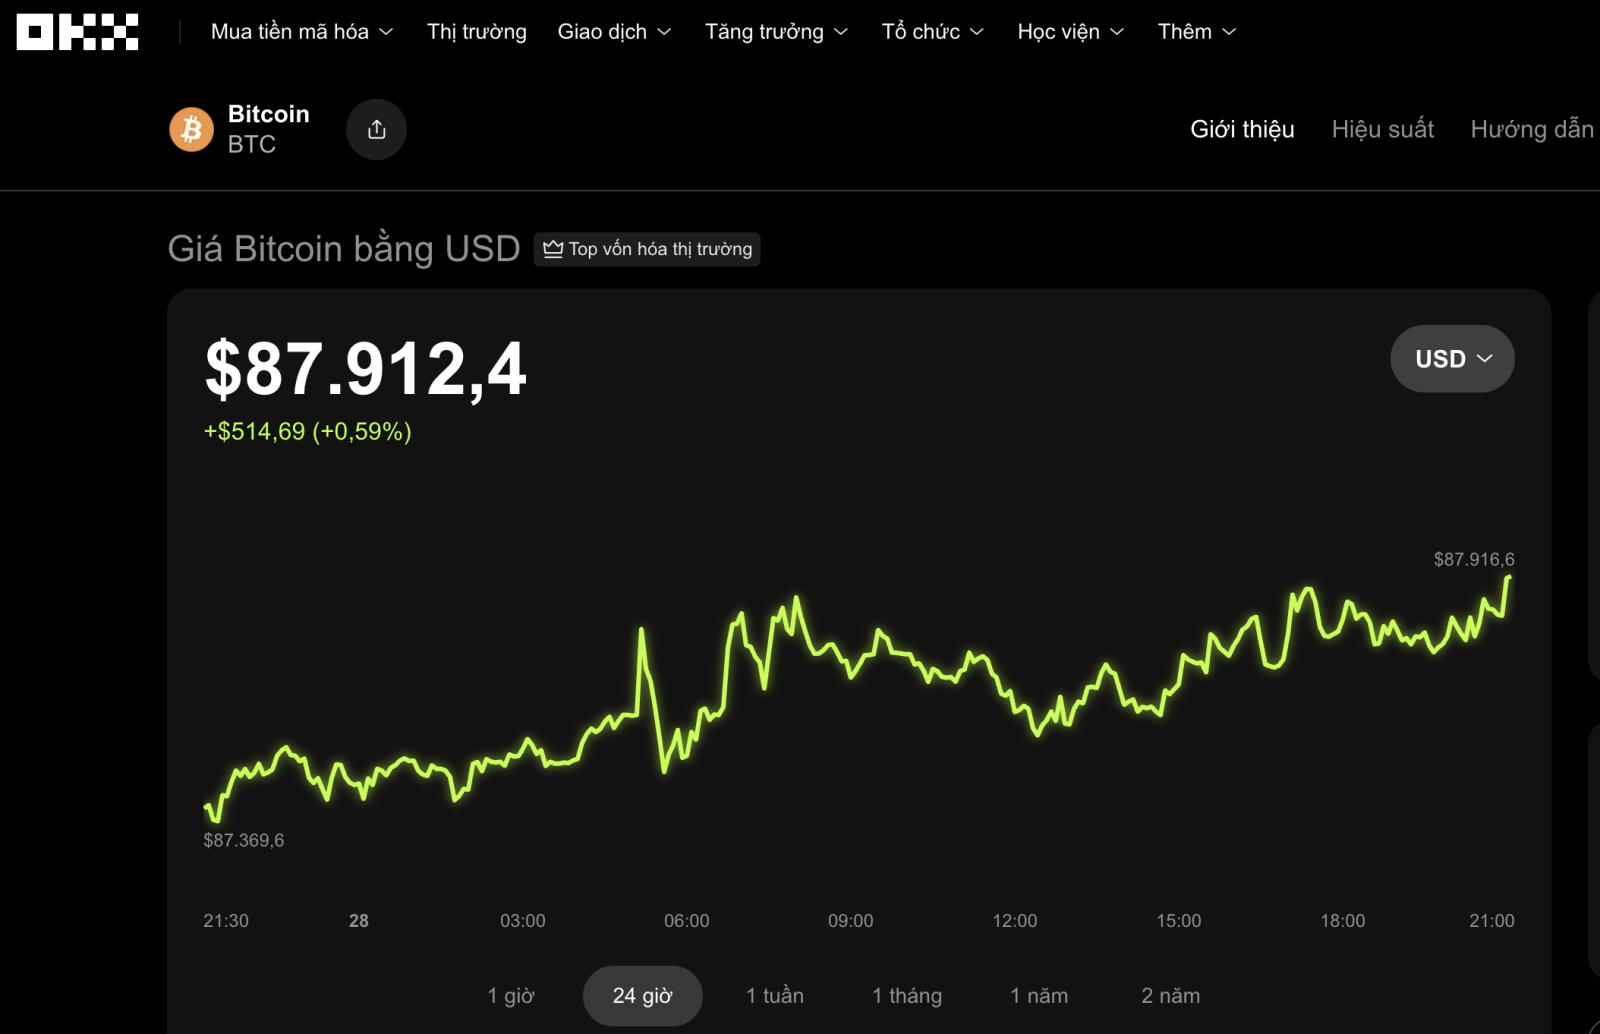Show the 1 tháng price chart
Image resolution: width=1600 pixels, height=1034 pixels.
click(907, 996)
